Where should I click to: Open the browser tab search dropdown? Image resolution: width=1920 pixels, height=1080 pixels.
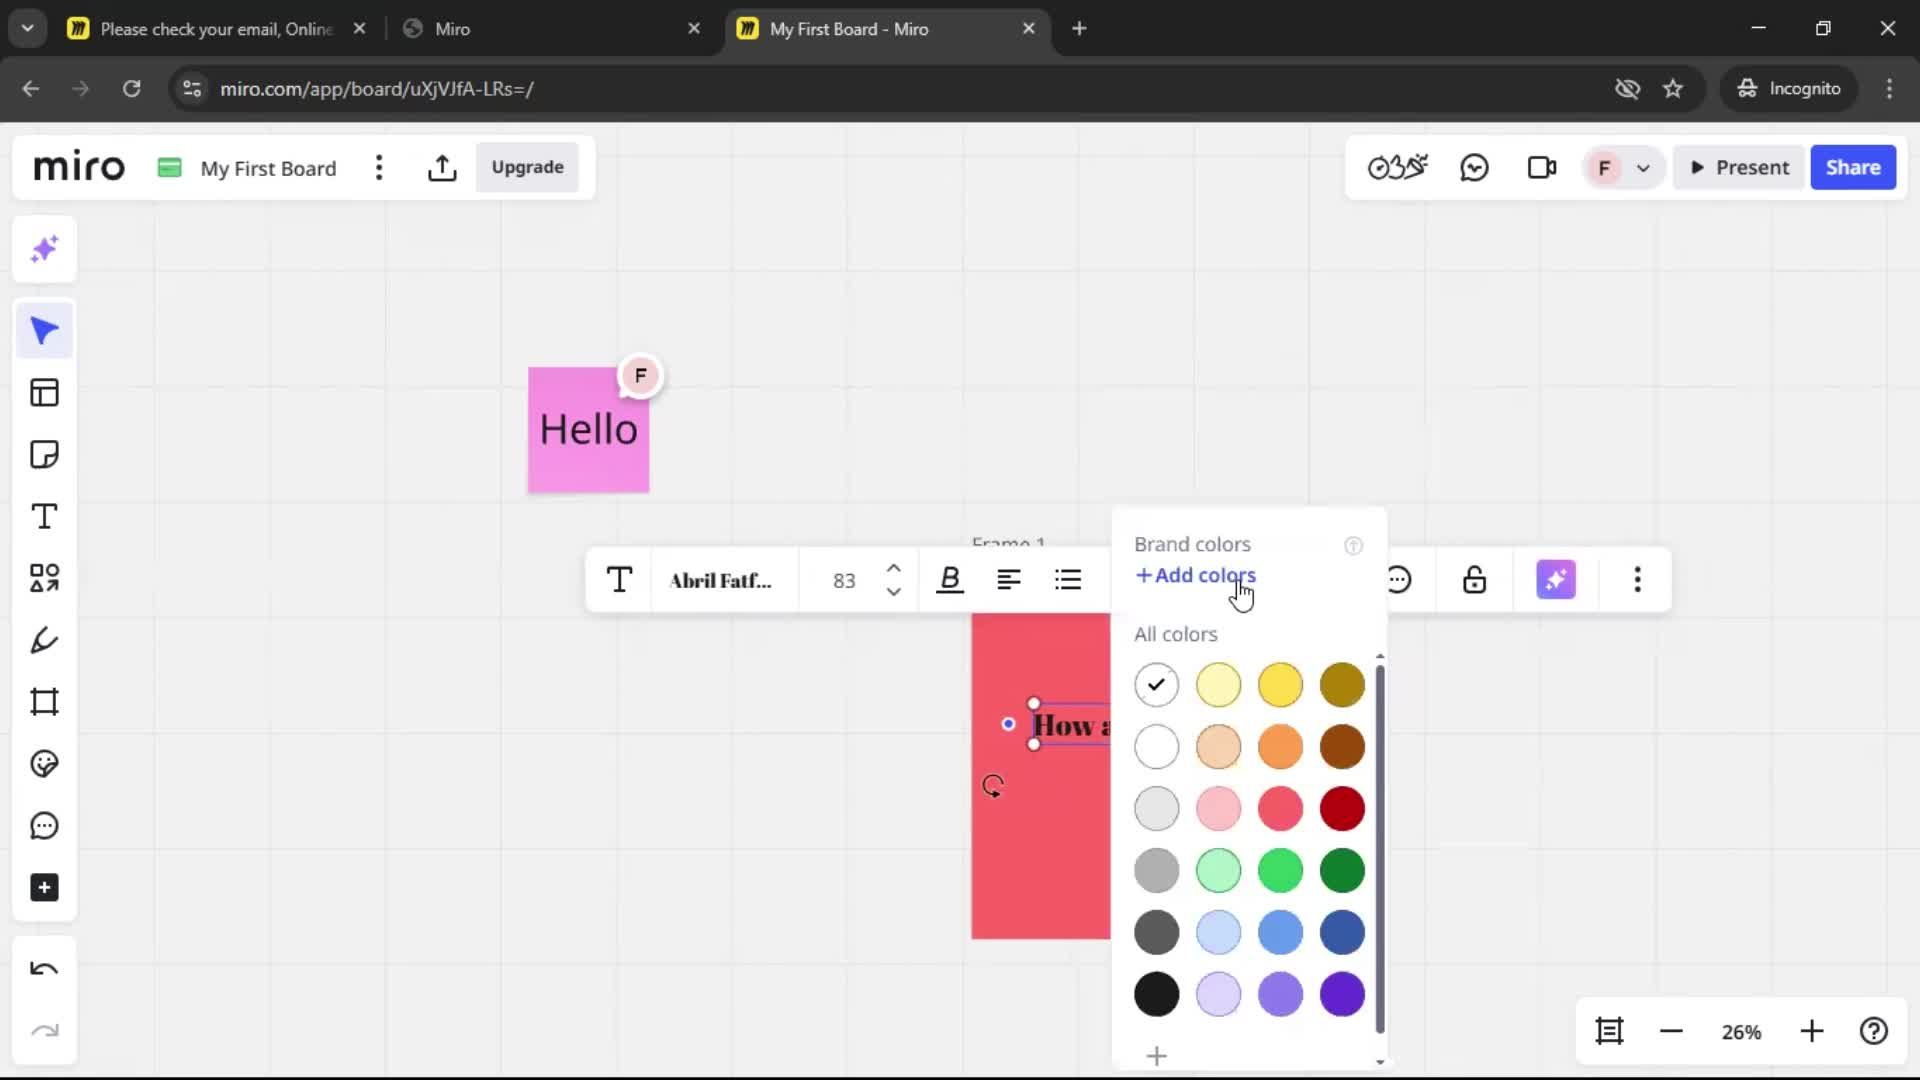coord(28,28)
